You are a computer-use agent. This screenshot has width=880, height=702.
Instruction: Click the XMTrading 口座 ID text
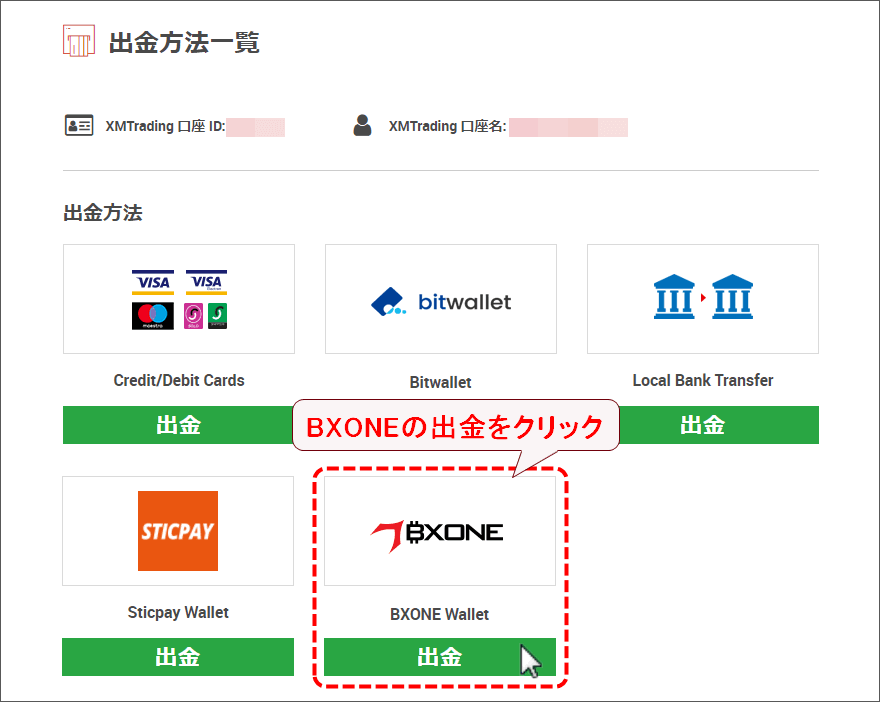166,126
